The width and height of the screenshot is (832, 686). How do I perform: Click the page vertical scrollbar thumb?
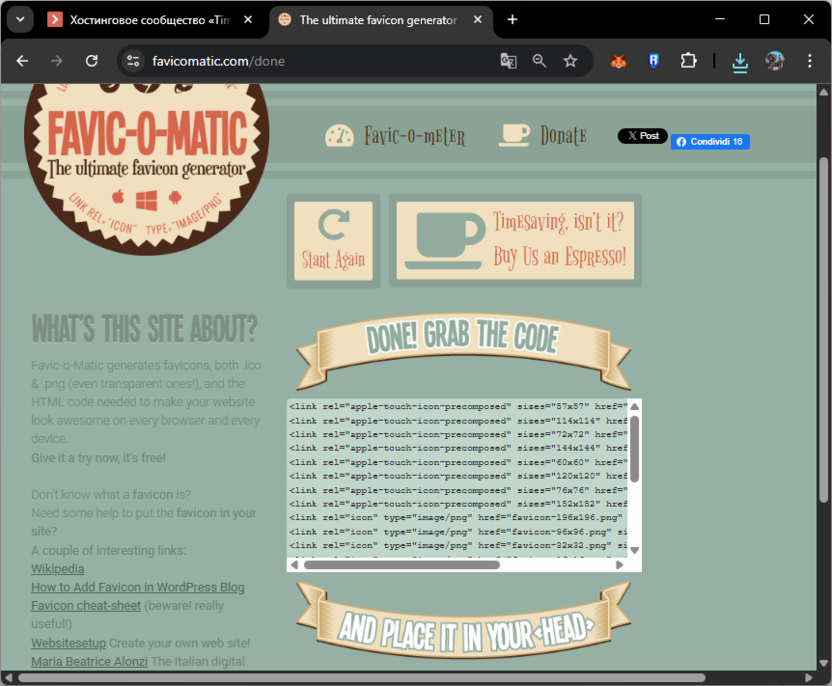coord(824,330)
